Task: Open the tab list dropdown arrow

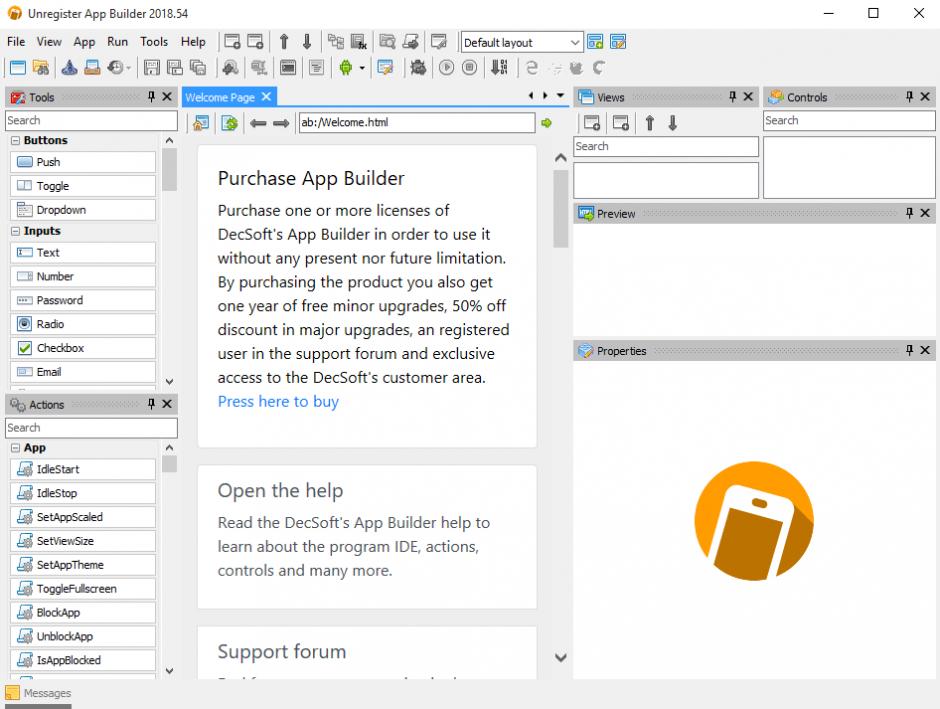Action: coord(561,95)
